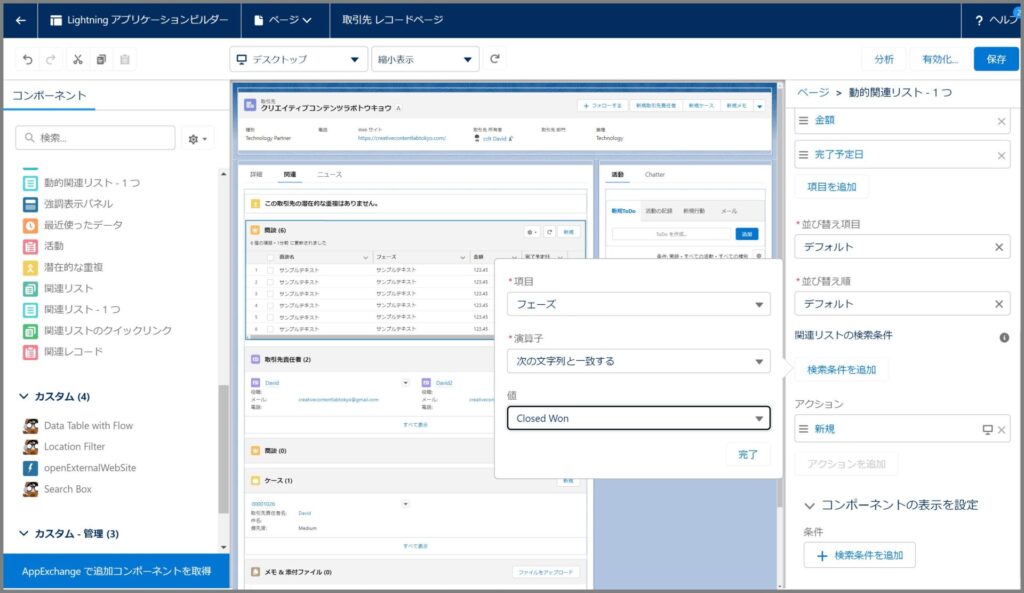1024x593 pixels.
Task: Switch to the Chatter tab
Action: 654,175
